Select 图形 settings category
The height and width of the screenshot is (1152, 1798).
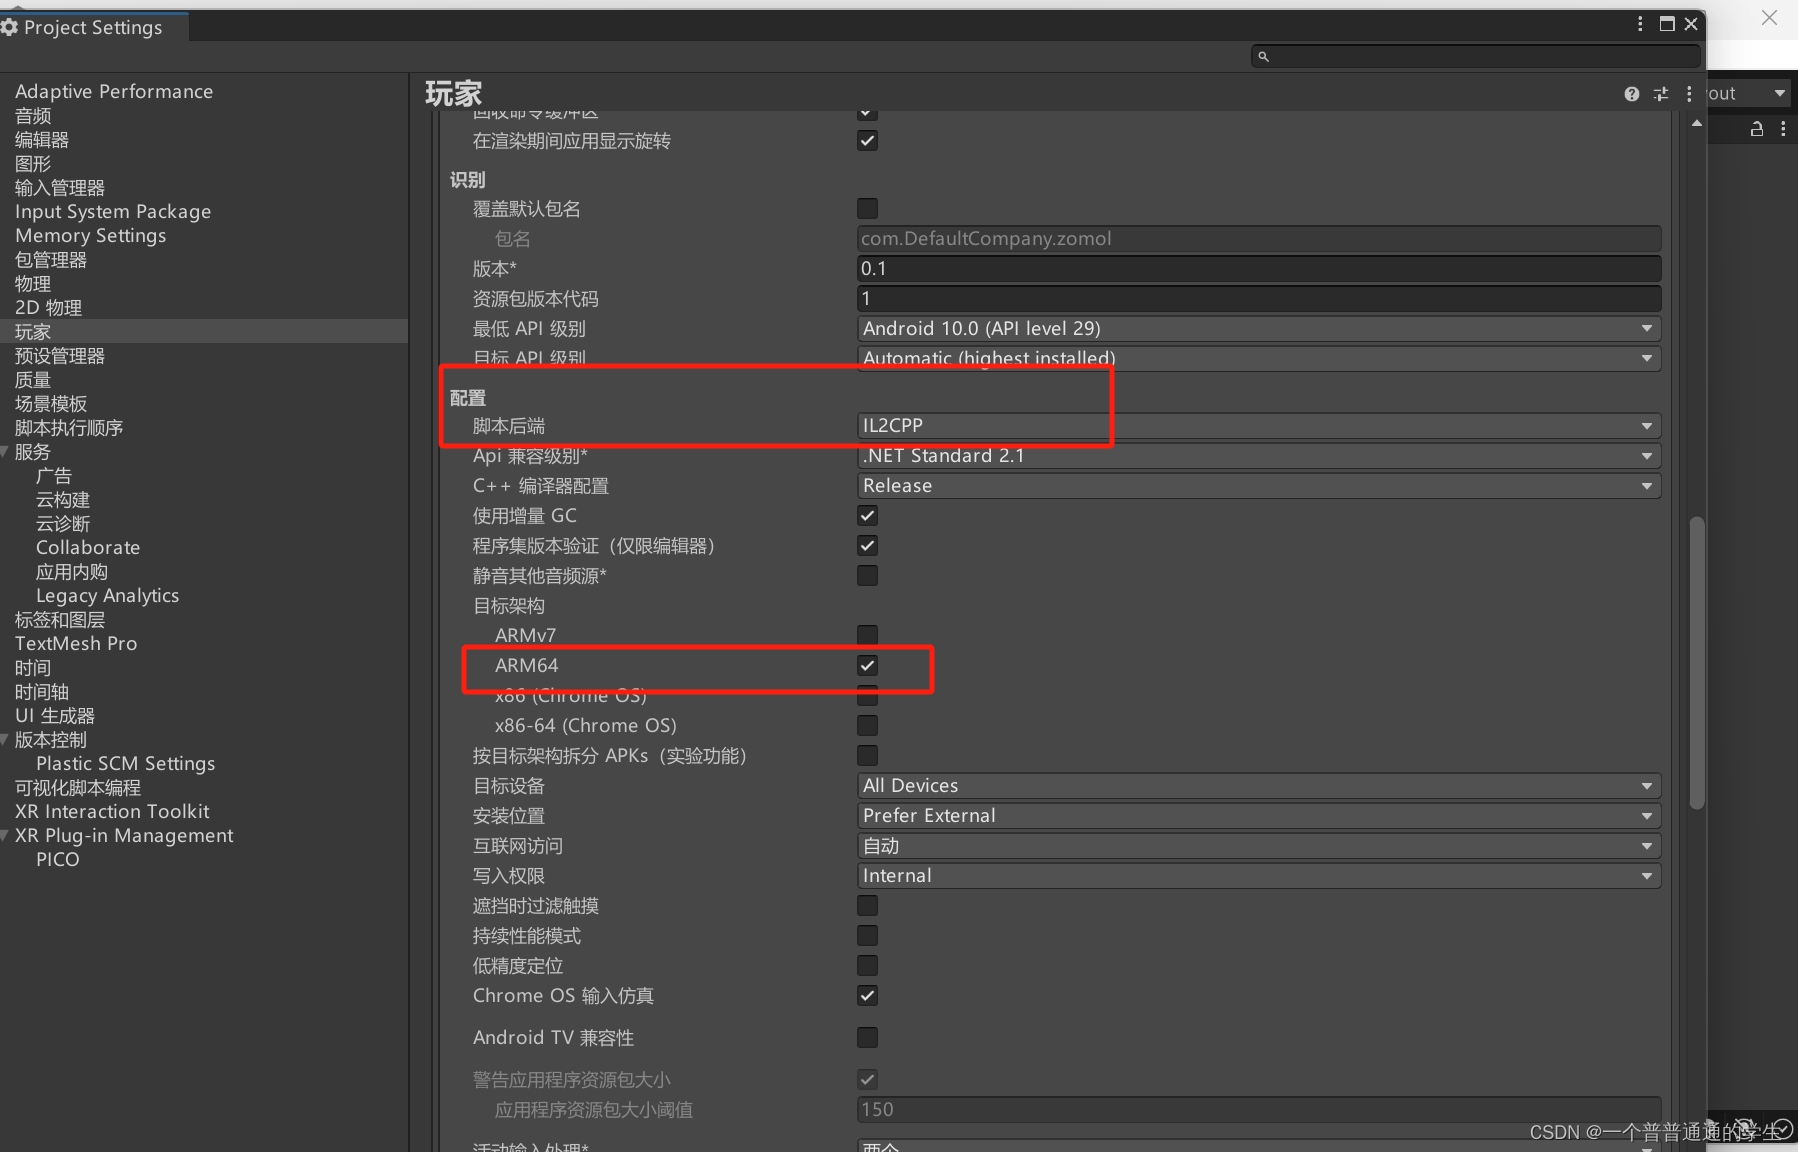pos(33,164)
